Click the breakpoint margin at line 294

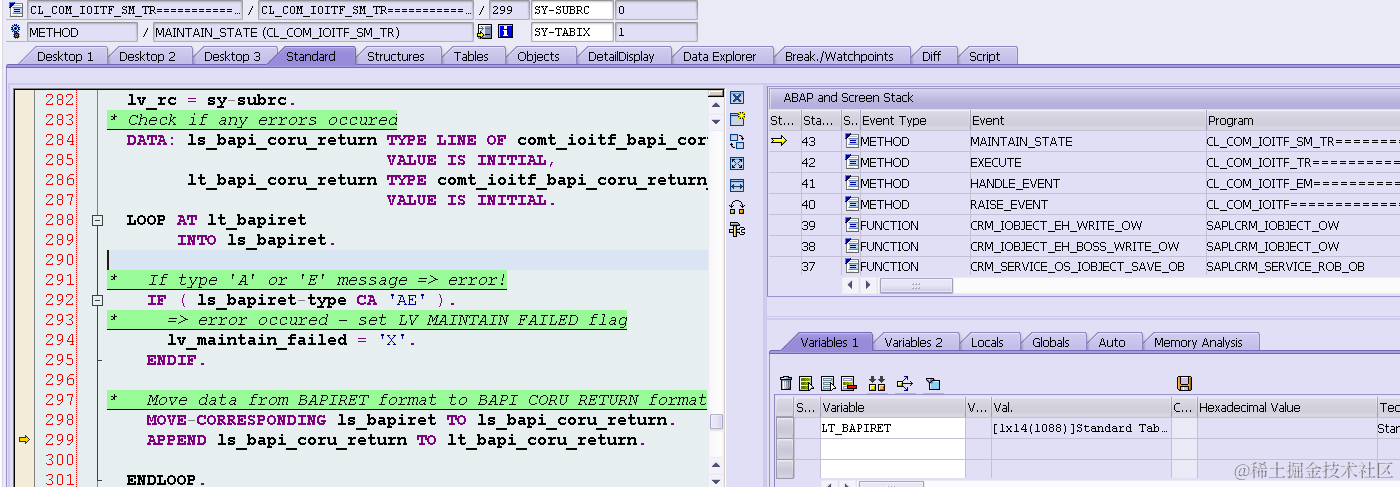(x=24, y=340)
